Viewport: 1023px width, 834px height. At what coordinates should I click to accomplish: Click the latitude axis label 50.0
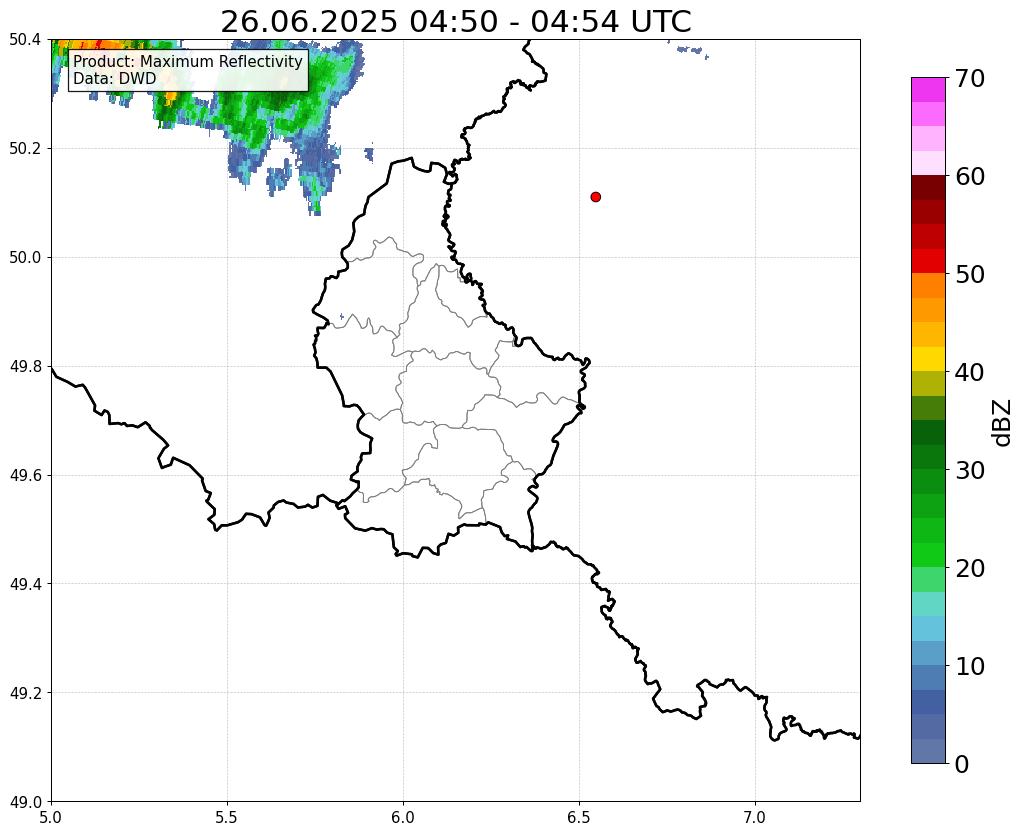click(x=25, y=258)
